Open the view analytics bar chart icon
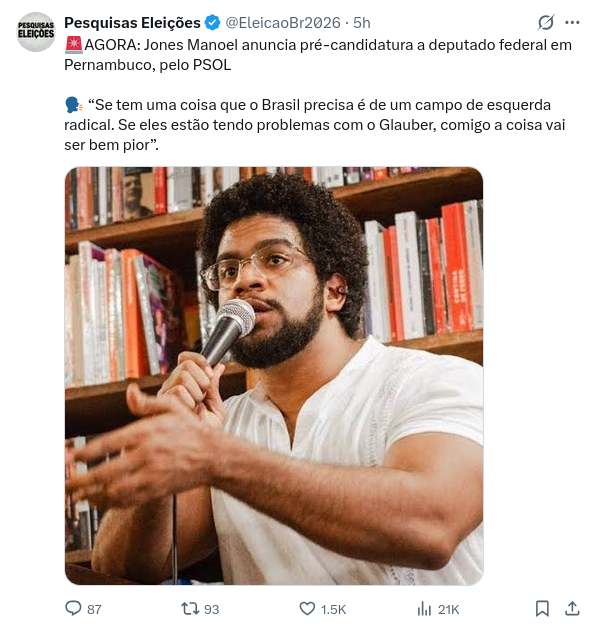598x630 pixels. point(424,608)
